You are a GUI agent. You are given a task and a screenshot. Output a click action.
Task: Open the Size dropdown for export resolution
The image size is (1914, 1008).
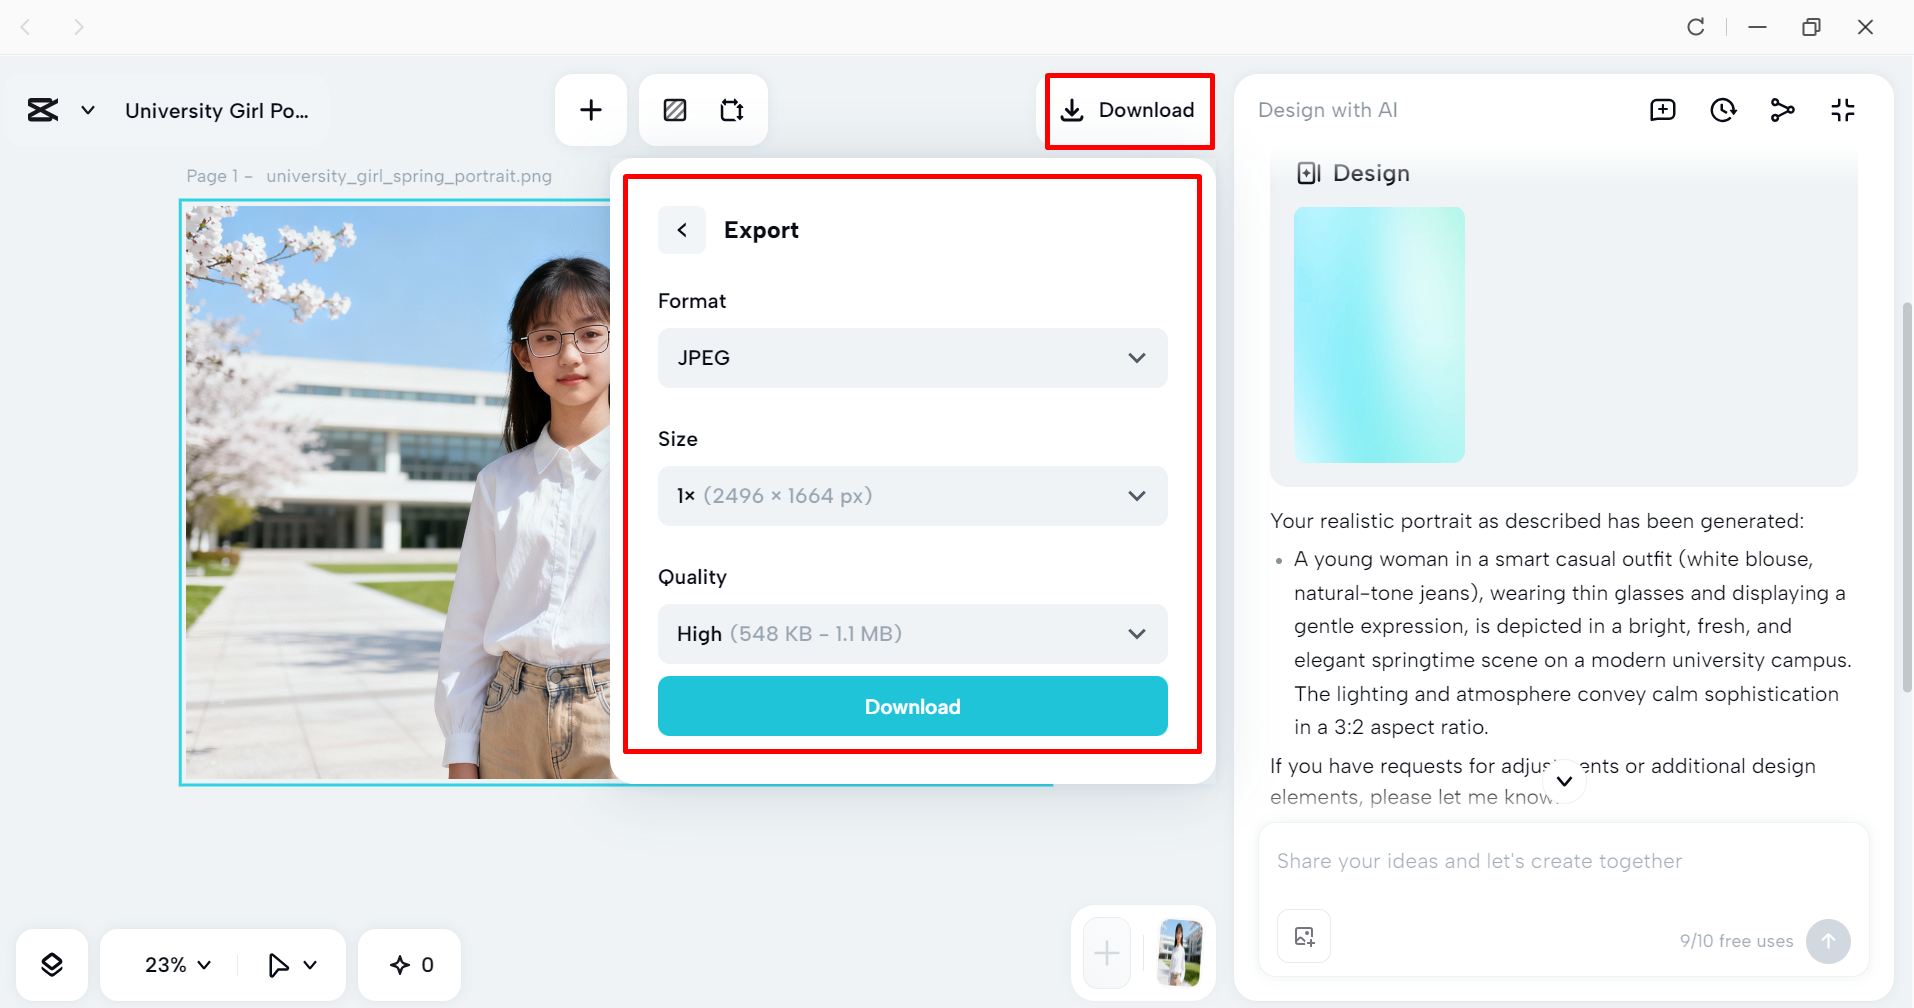click(x=911, y=495)
